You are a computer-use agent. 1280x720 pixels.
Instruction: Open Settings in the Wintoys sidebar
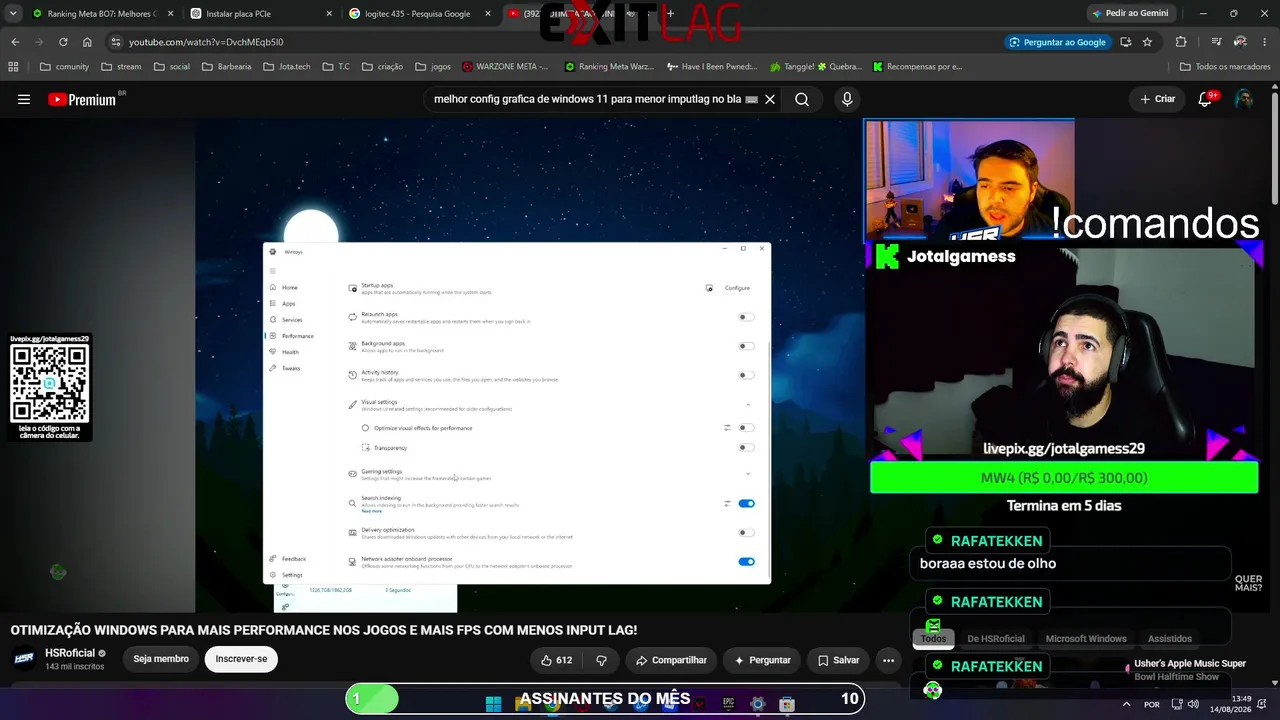[286, 575]
